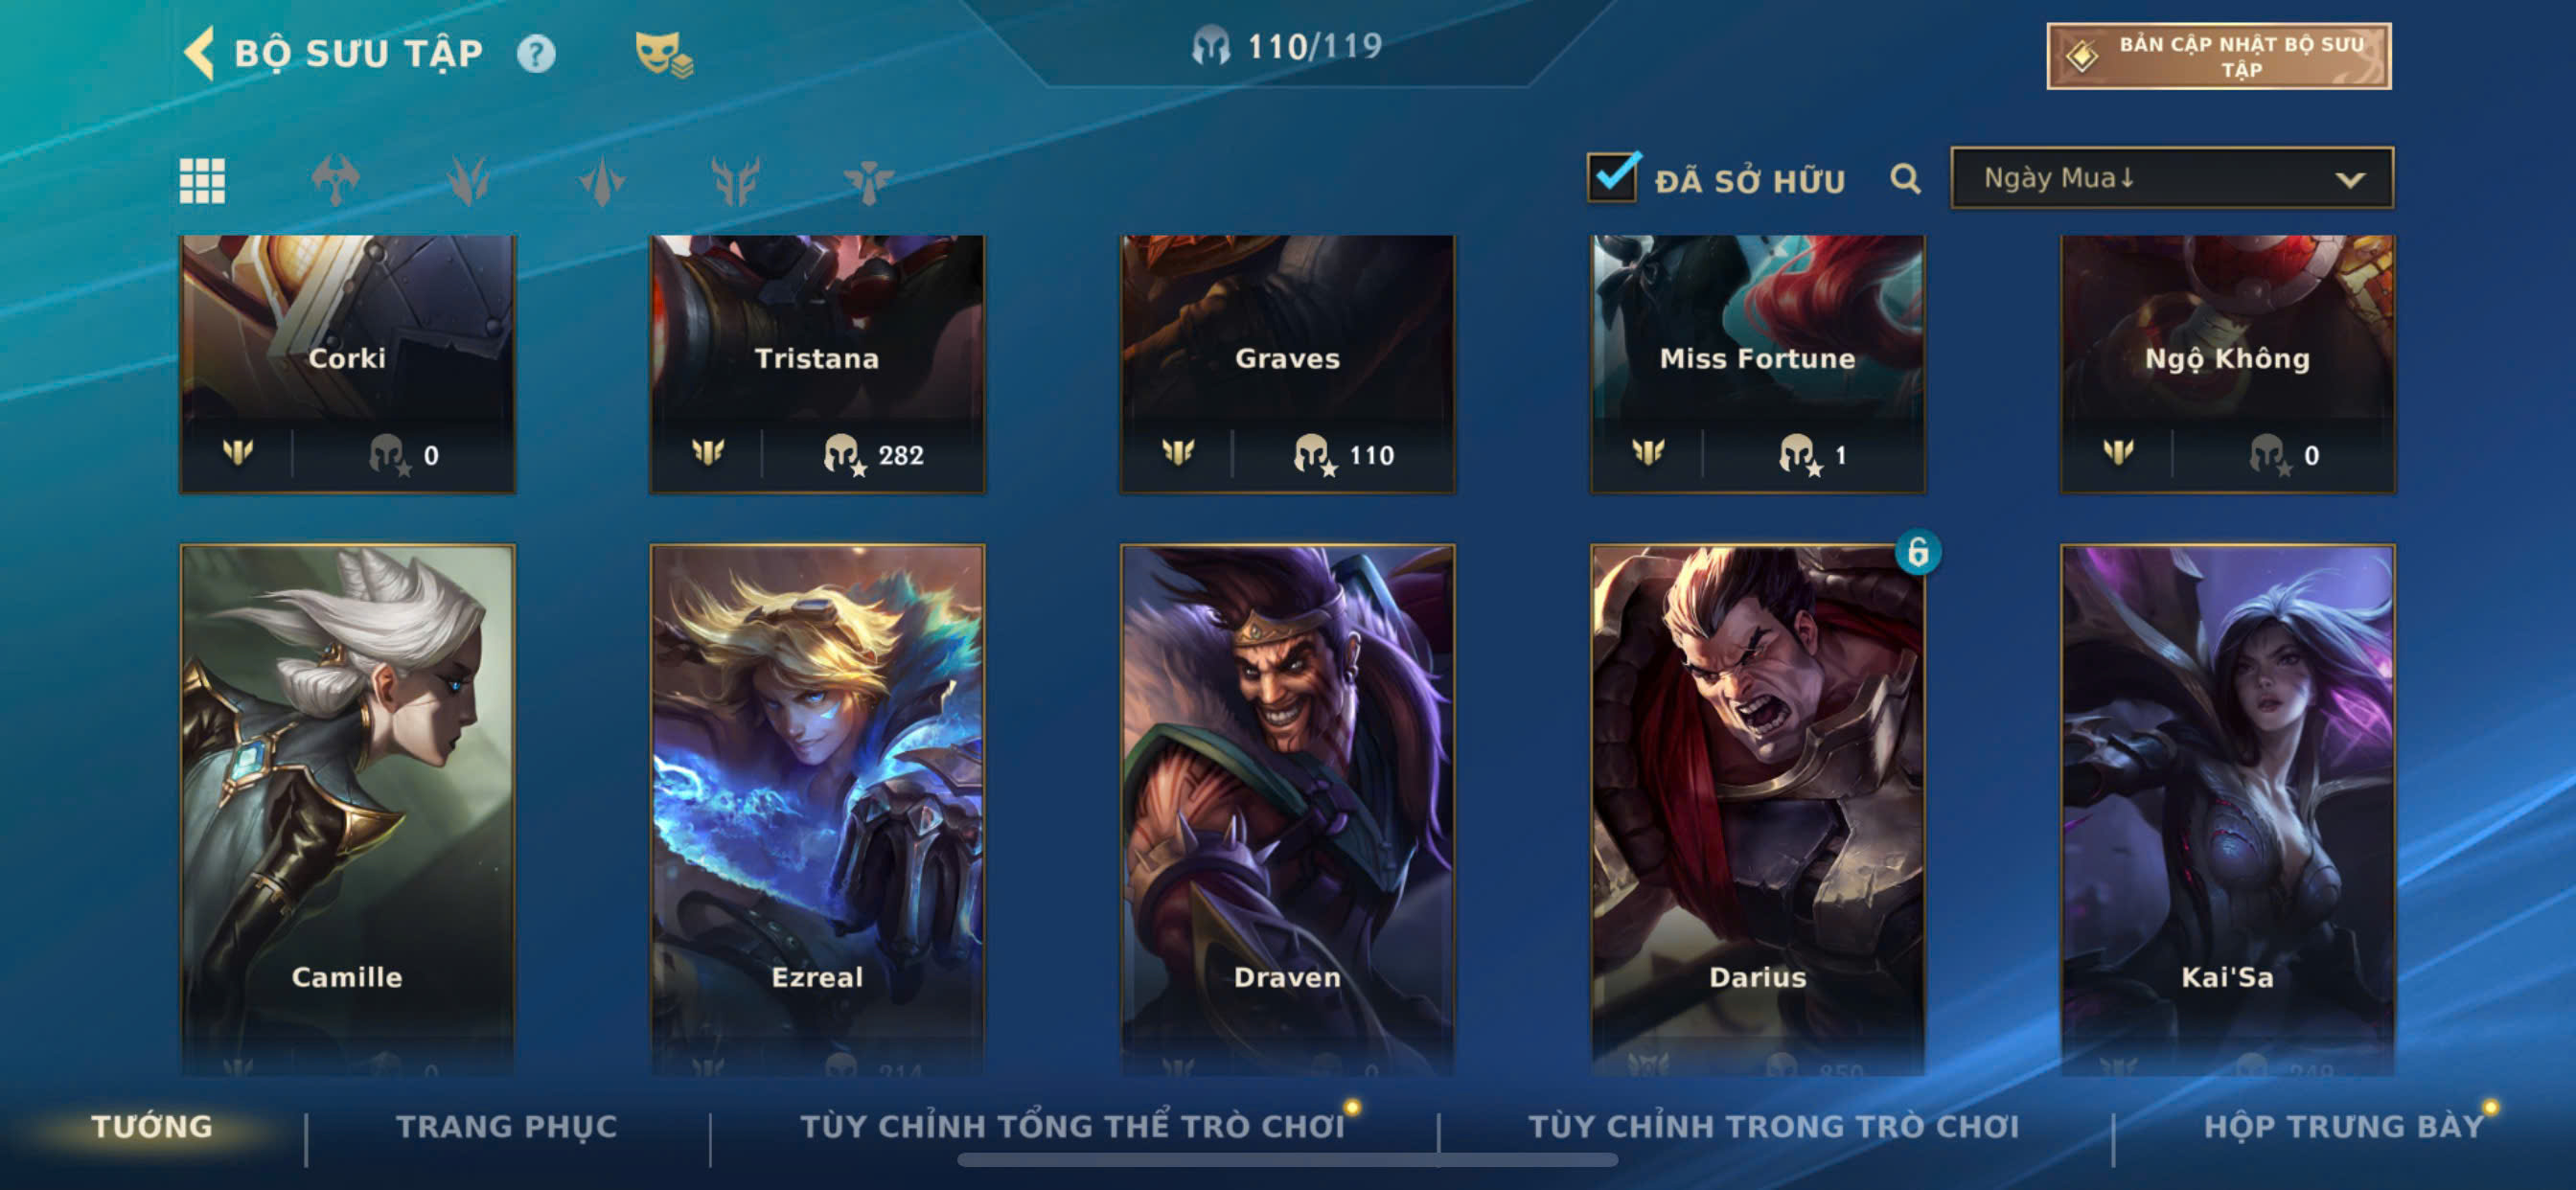This screenshot has width=2576, height=1190.
Task: Click the BẢN CẬP NHẬT BỘ SƯU TẬP button
Action: click(2219, 56)
